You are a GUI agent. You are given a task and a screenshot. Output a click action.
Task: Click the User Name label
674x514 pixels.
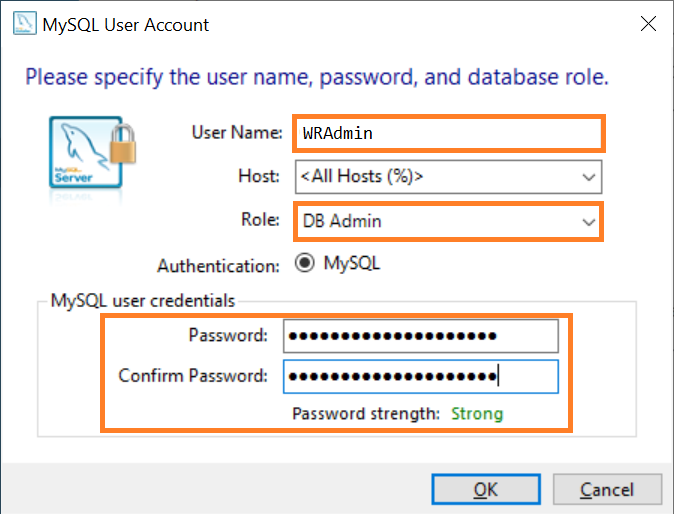pyautogui.click(x=237, y=132)
